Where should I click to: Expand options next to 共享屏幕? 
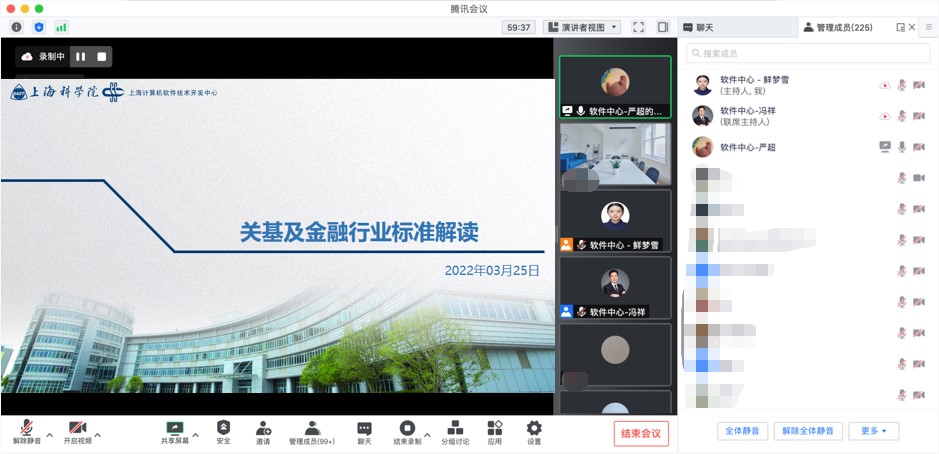195,435
